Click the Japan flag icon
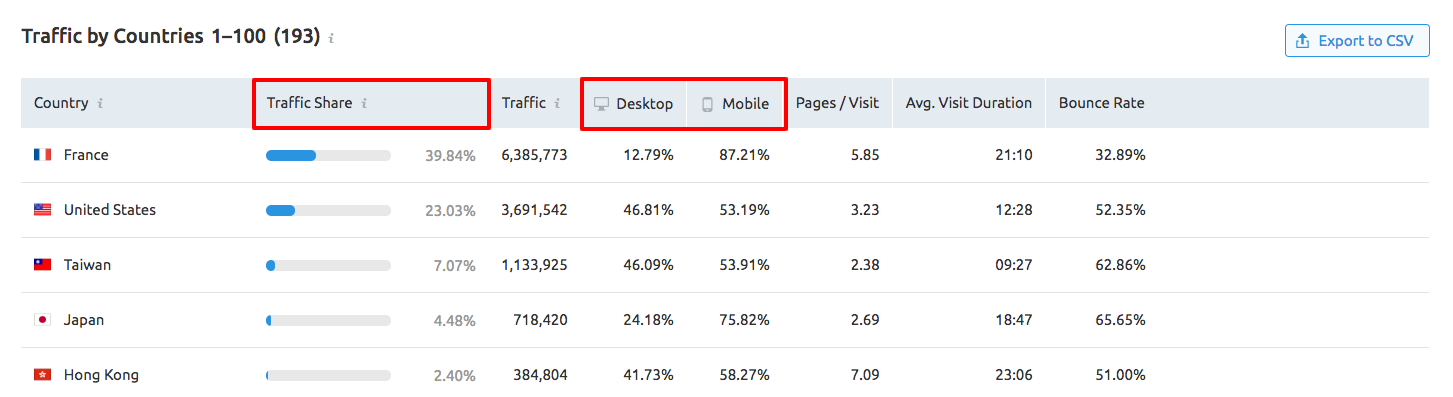Screen dimensions: 1453x397 click(x=42, y=320)
